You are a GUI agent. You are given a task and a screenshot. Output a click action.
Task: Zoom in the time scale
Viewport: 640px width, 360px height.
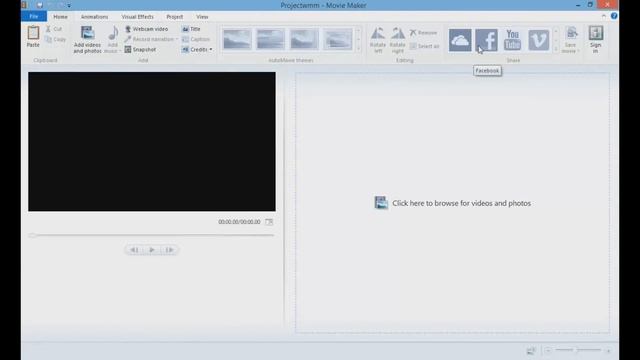click(x=608, y=351)
